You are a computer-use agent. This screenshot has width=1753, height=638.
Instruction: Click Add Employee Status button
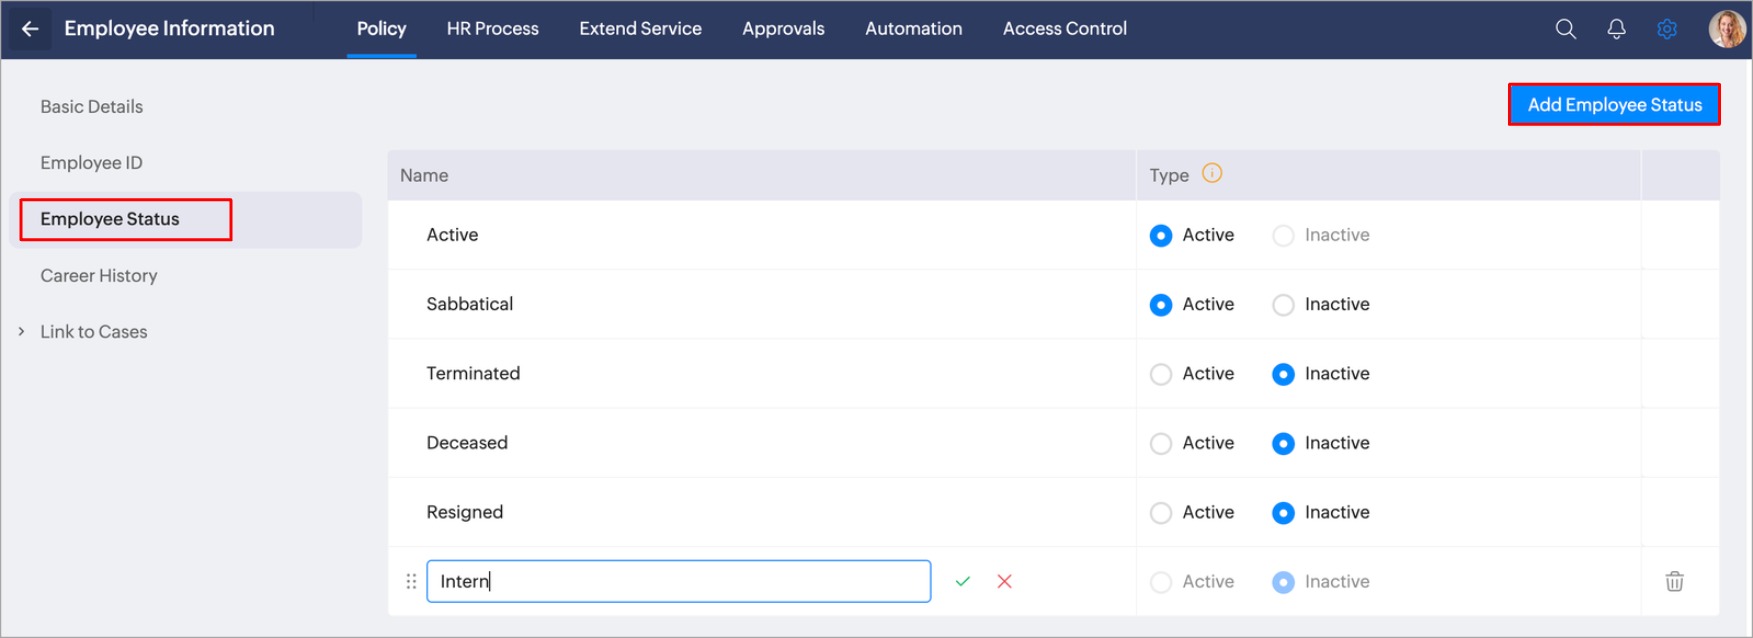click(1613, 104)
